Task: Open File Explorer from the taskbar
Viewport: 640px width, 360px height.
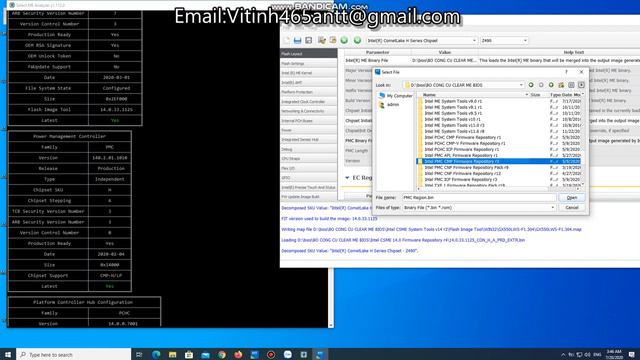Action: pyautogui.click(x=172, y=354)
